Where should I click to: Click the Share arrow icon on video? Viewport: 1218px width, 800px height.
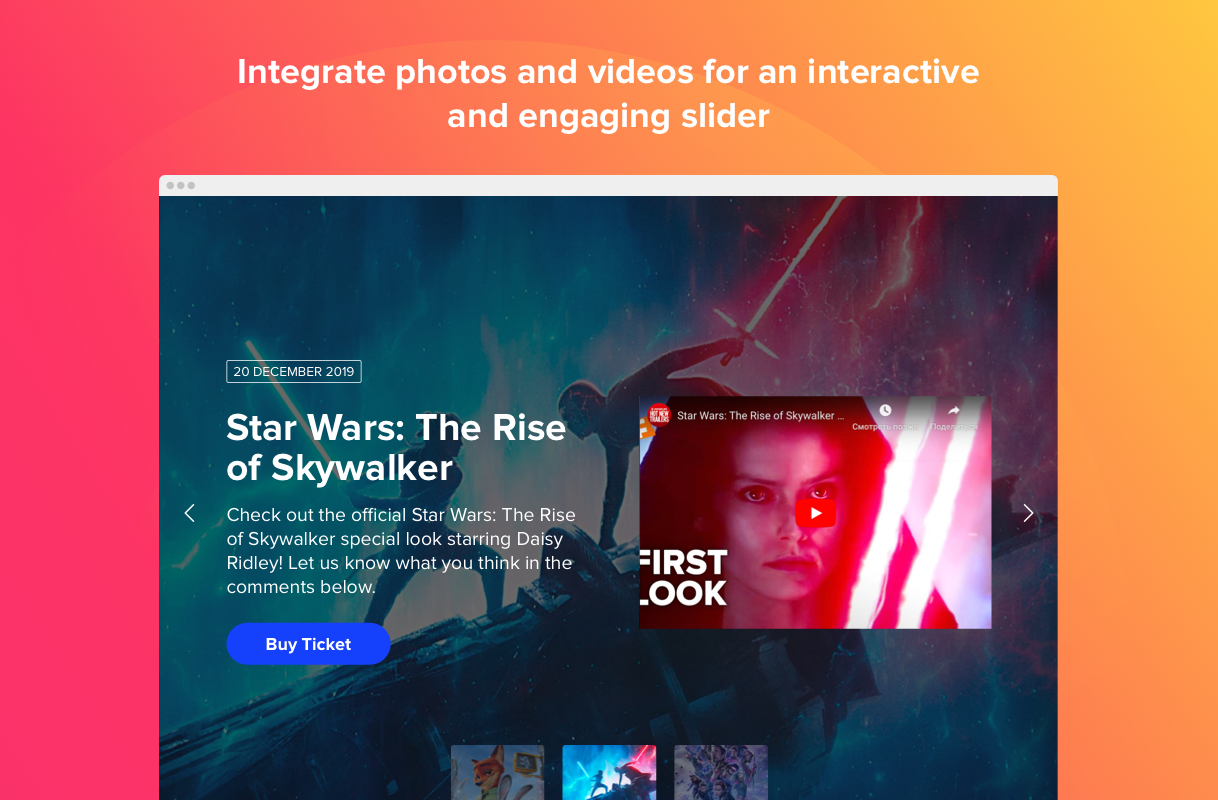click(953, 411)
